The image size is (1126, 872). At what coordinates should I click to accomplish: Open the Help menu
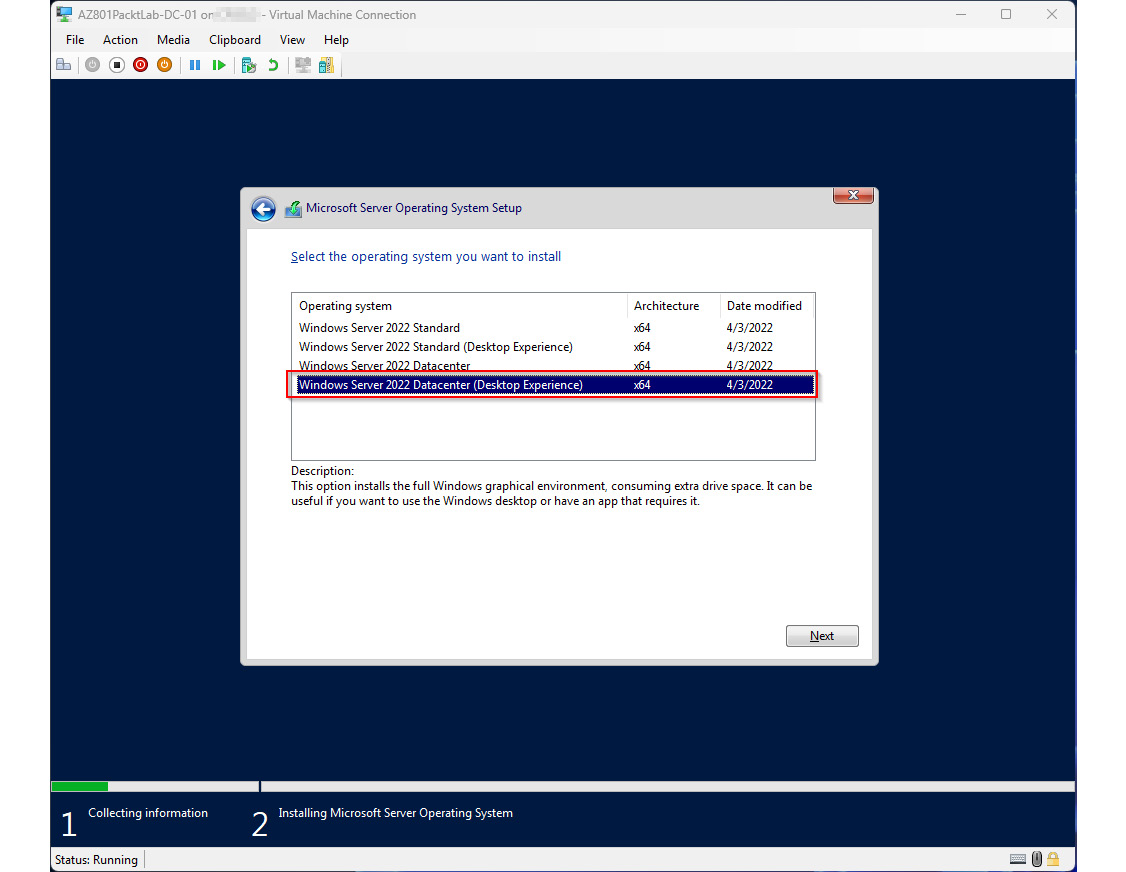(336, 40)
